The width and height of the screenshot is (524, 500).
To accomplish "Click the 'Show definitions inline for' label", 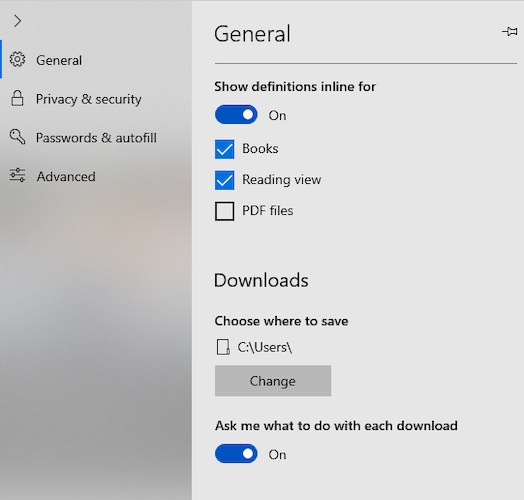I will pyautogui.click(x=295, y=87).
